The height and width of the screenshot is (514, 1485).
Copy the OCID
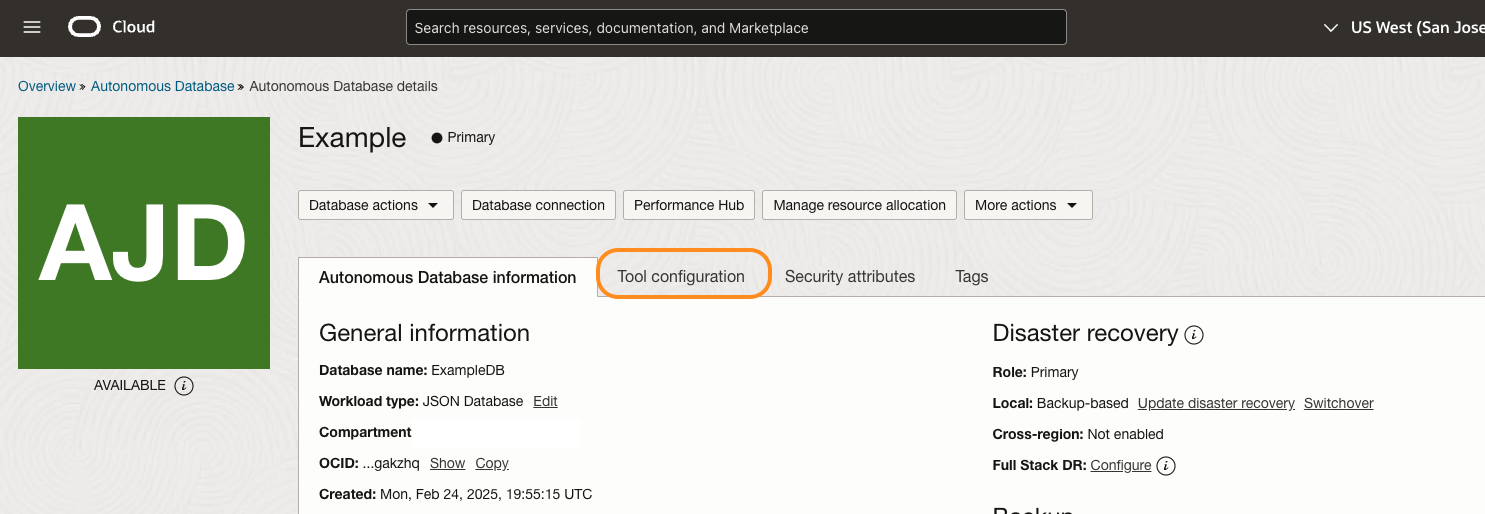[x=492, y=463]
